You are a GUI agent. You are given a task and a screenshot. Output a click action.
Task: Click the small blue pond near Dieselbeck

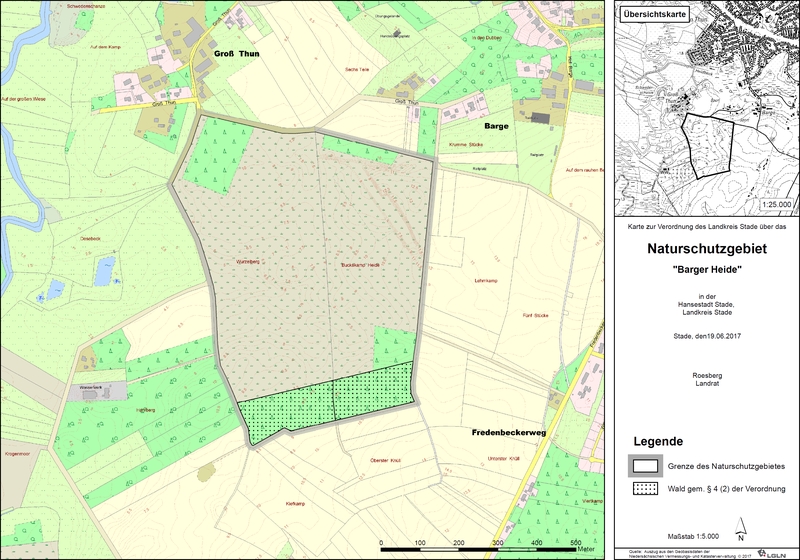[x=104, y=266]
